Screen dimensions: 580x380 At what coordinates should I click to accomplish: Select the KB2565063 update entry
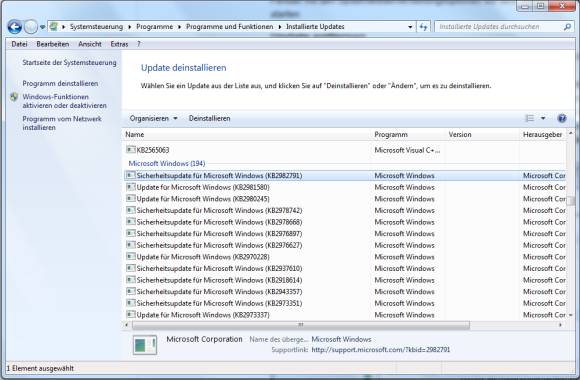(153, 150)
